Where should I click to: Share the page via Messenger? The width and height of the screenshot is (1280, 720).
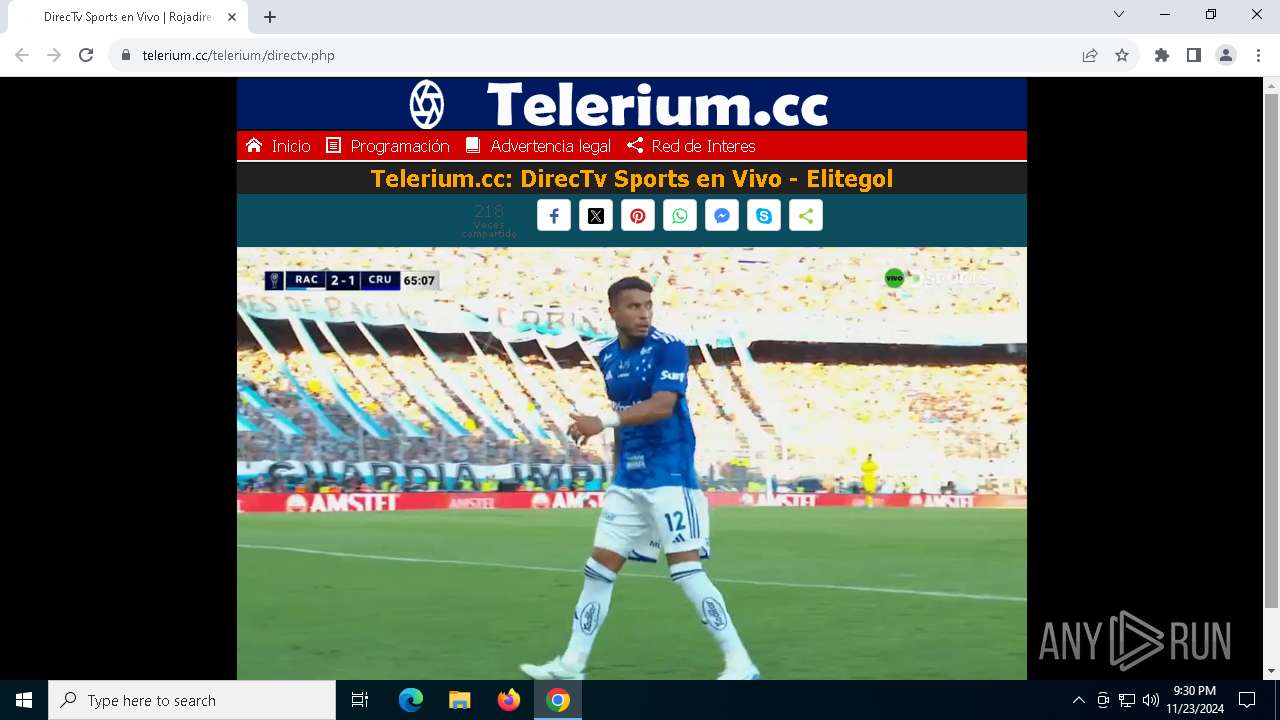[x=722, y=216]
